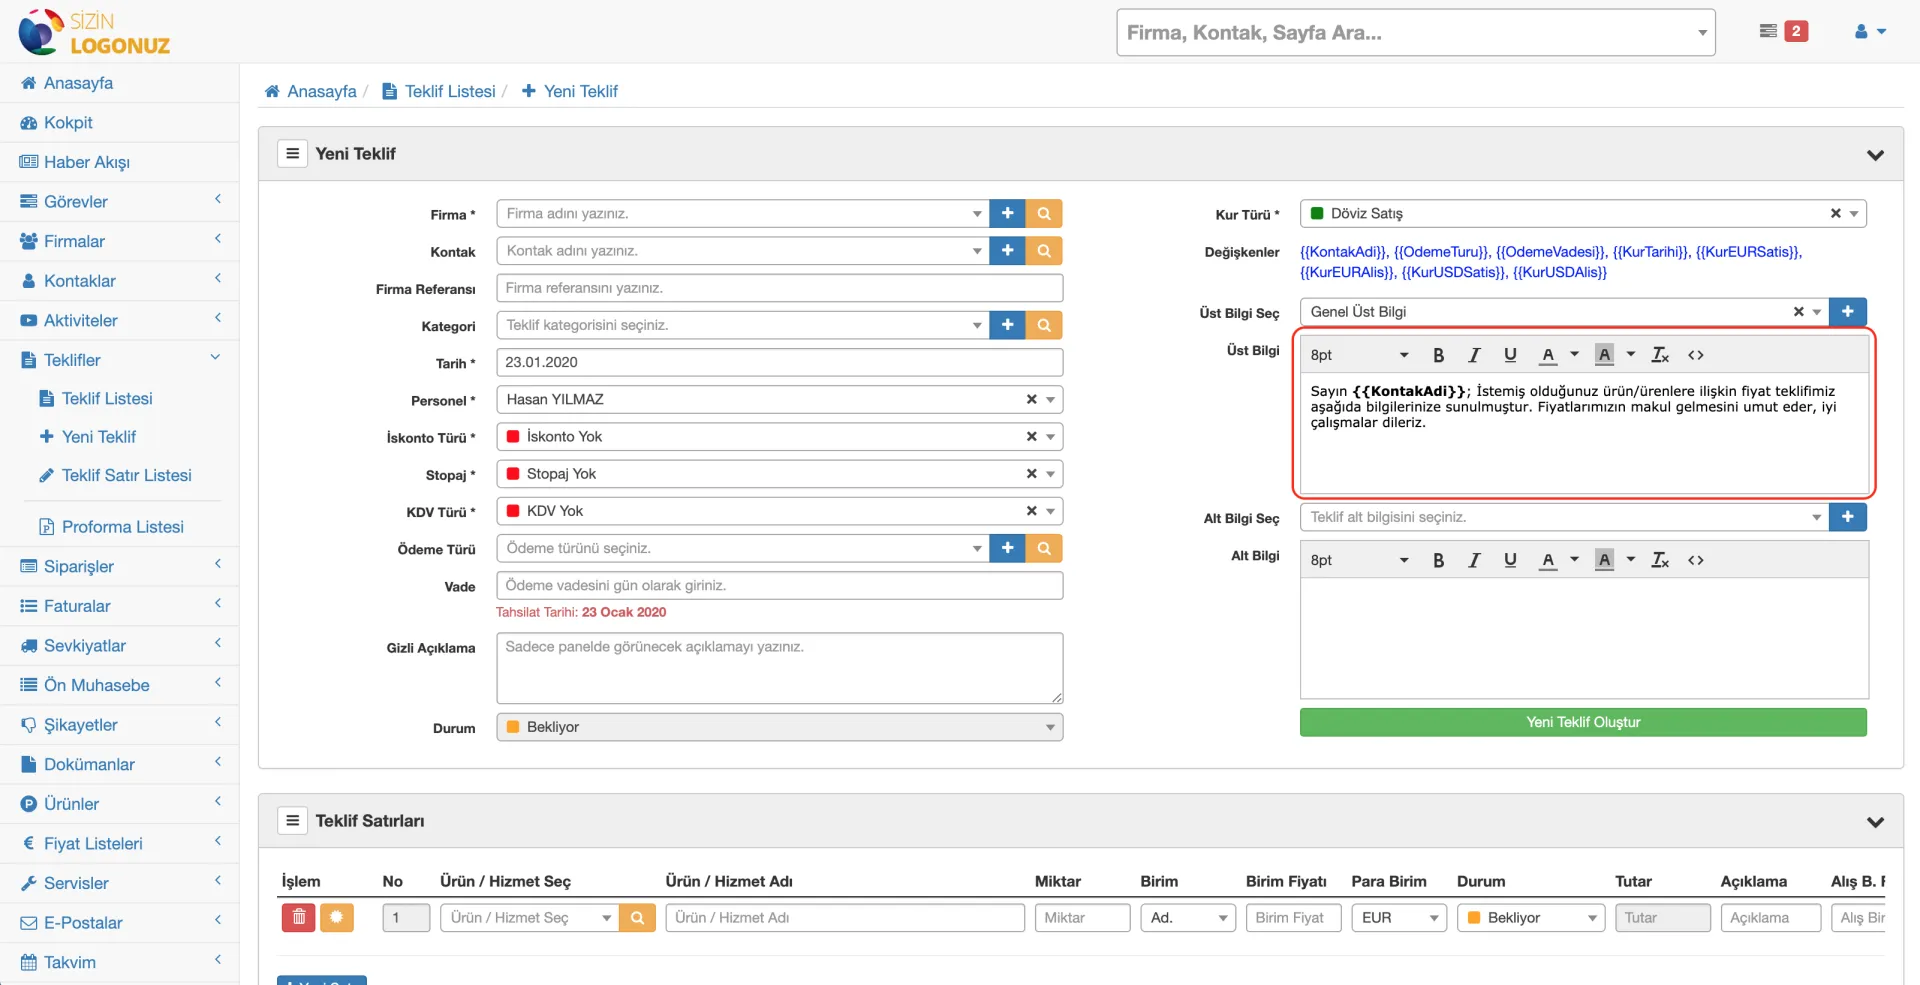1920x985 pixels.
Task: Add new Üst Bilgi template with plus button
Action: [1848, 311]
